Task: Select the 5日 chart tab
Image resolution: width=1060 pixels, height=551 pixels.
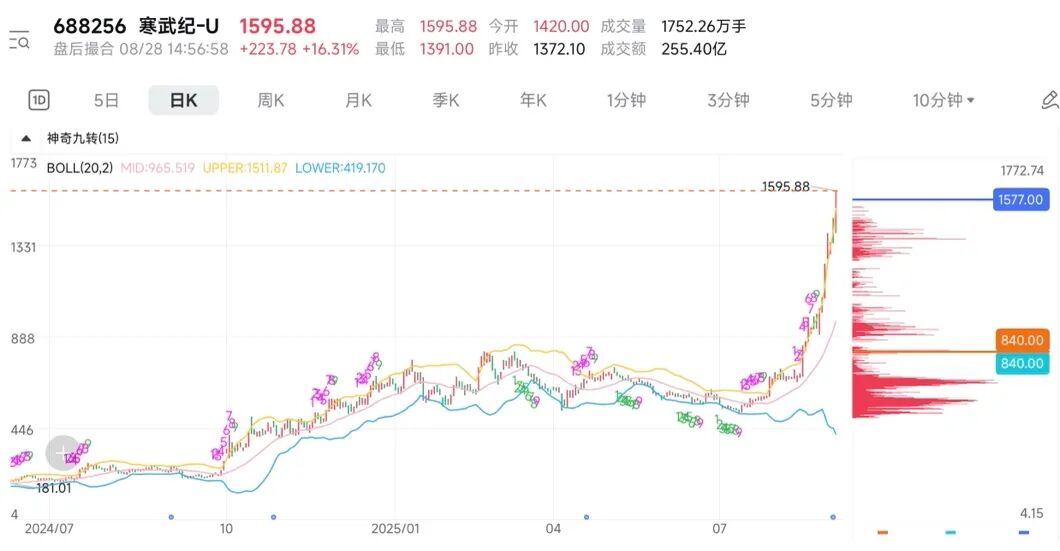Action: (106, 100)
